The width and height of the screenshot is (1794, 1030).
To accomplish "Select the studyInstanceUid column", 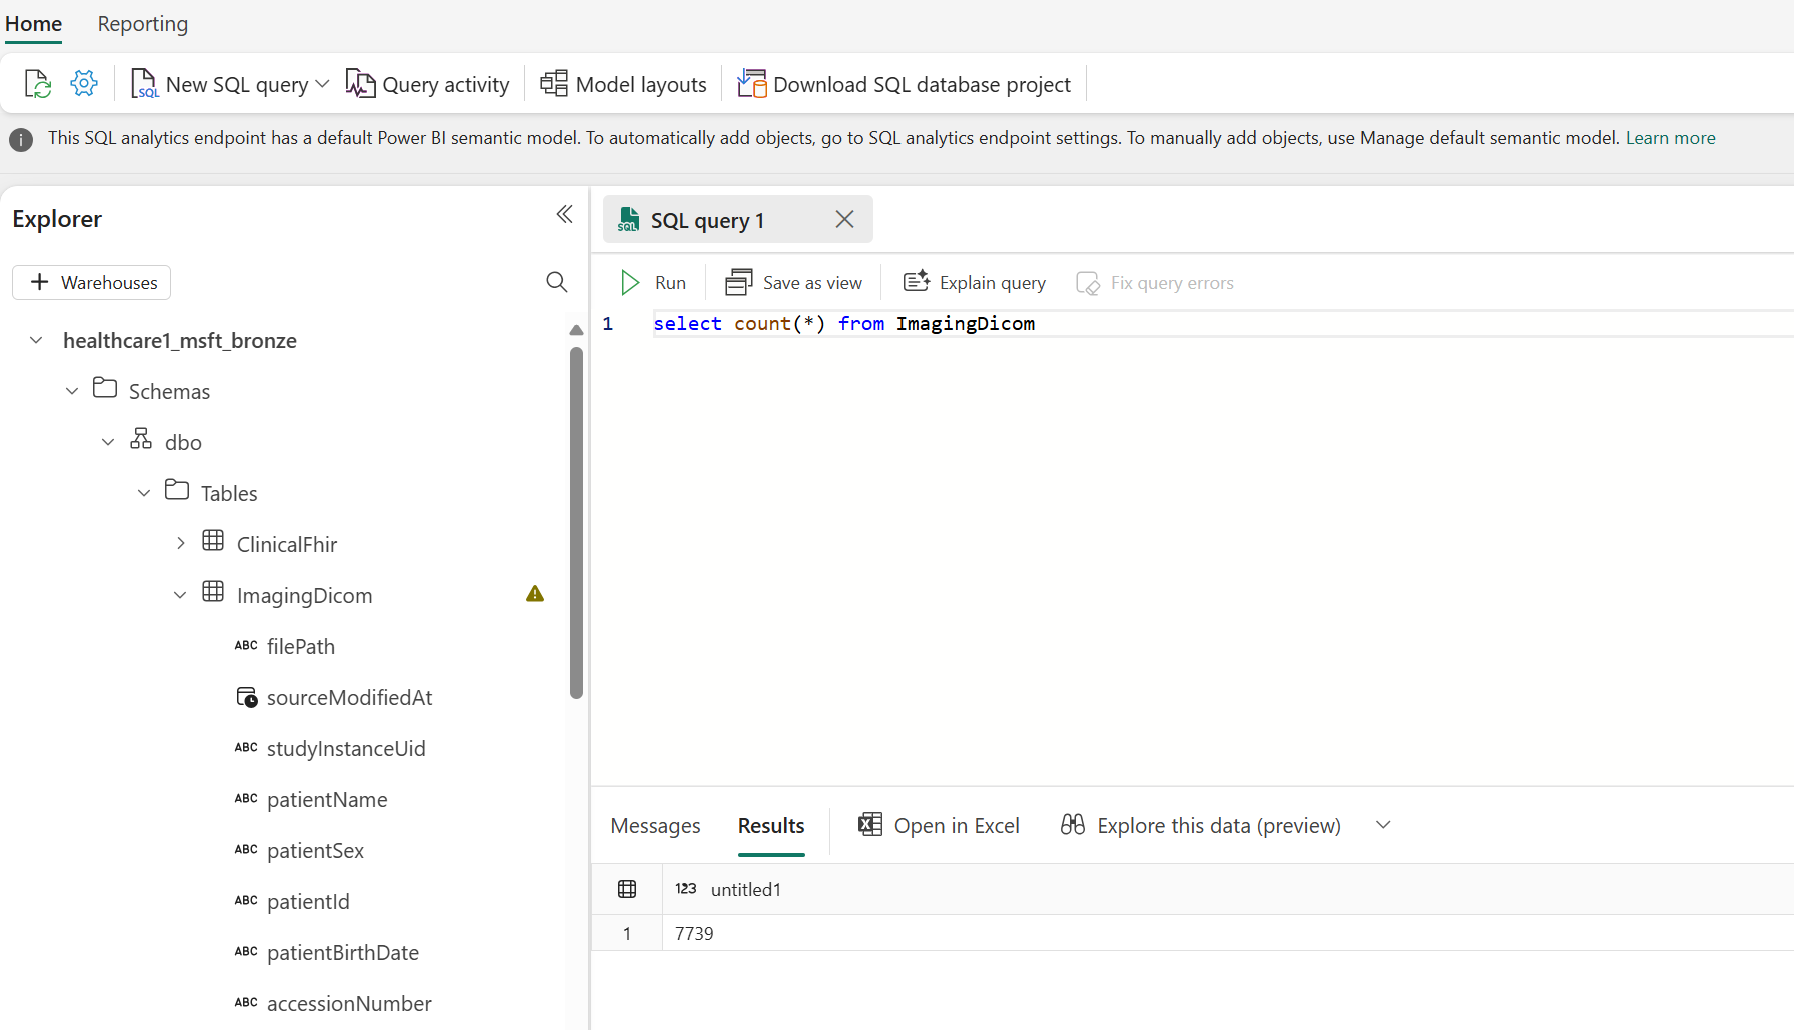I will (x=346, y=748).
